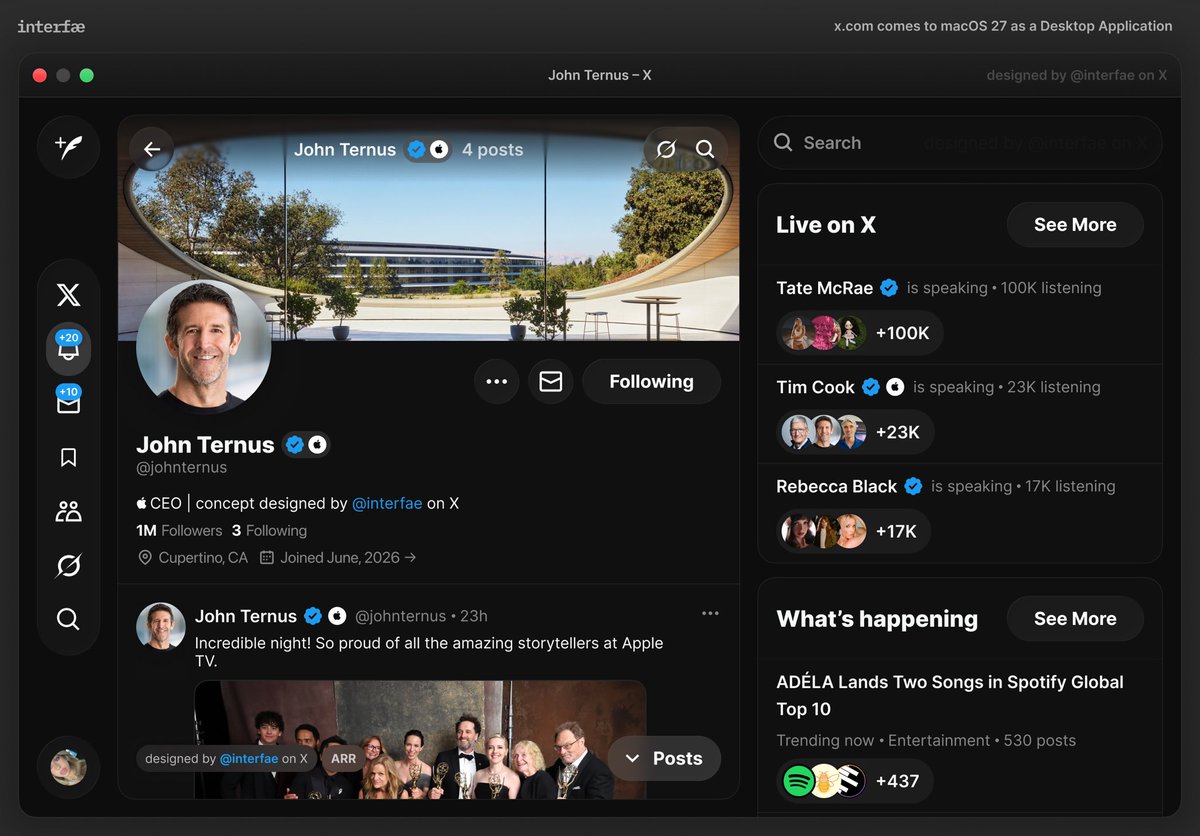Screen dimensions: 1200x836
Task: Open ADÉLA Spotify Global Top 10 trend
Action: [950, 695]
